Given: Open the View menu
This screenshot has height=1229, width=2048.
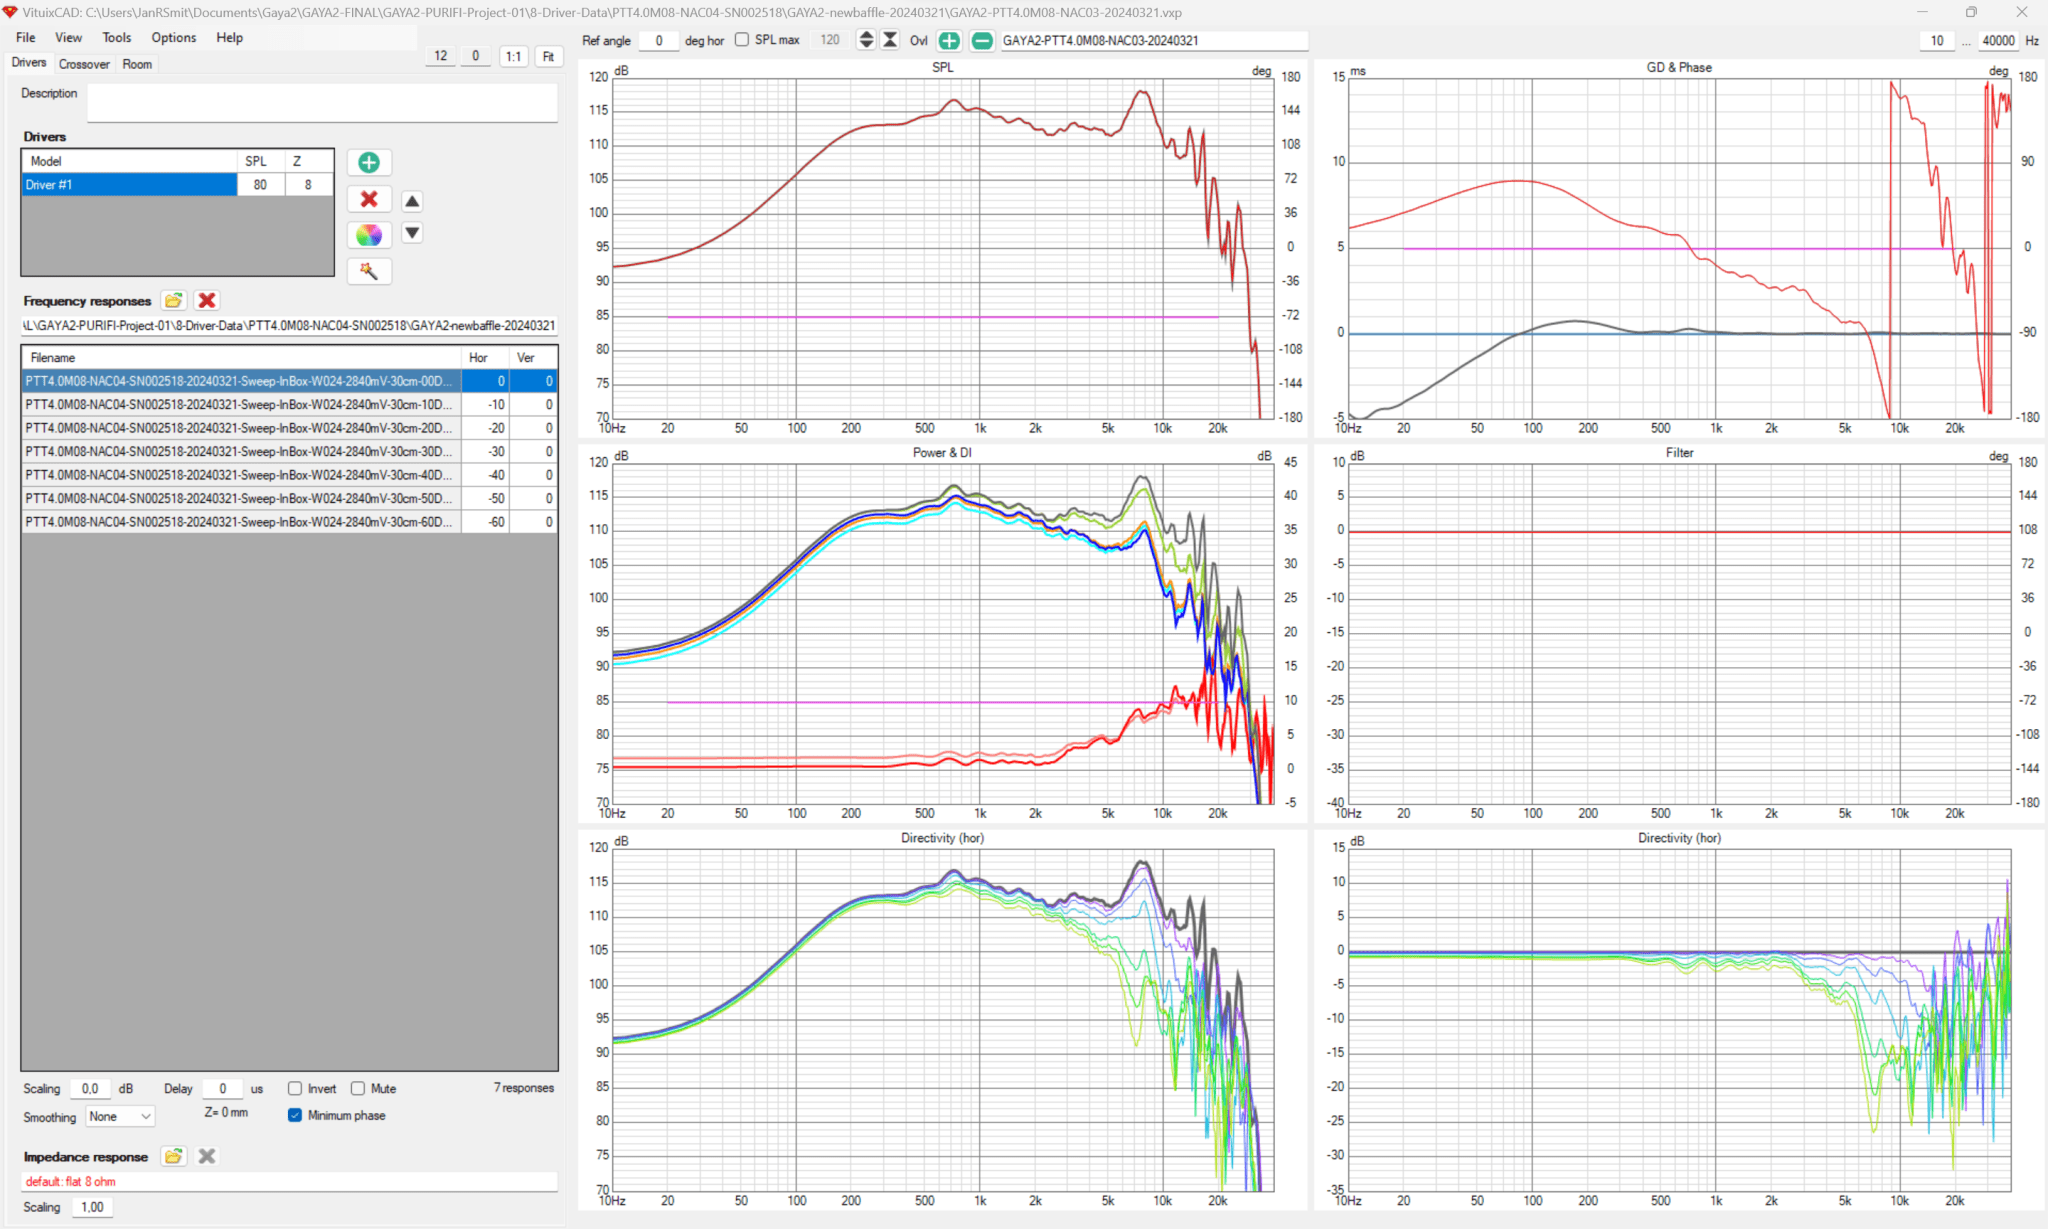Looking at the screenshot, I should [68, 37].
